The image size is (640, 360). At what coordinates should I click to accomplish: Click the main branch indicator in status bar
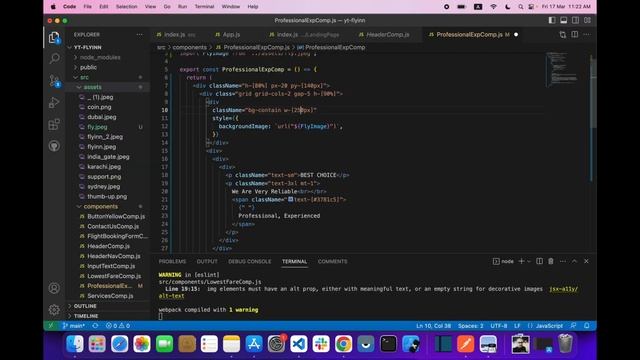point(73,326)
